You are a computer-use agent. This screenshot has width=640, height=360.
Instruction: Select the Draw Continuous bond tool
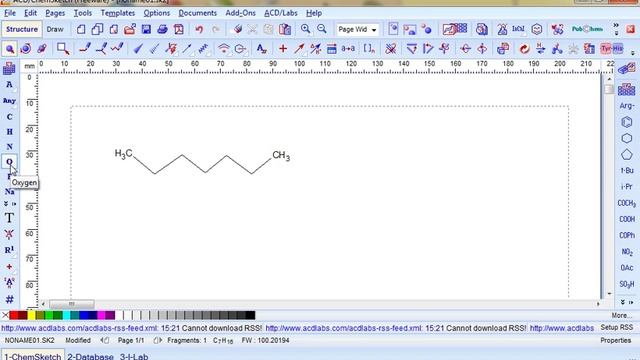point(101,49)
